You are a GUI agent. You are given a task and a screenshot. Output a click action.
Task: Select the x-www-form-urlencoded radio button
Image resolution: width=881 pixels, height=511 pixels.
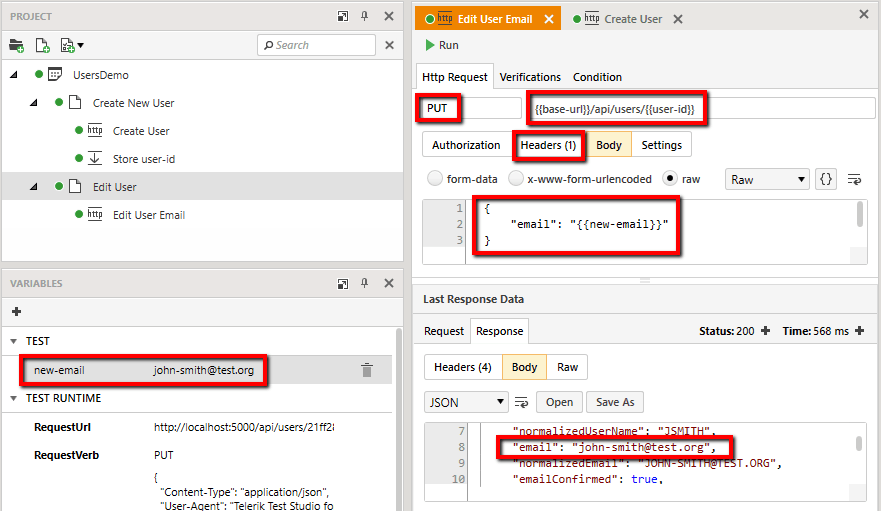516,179
